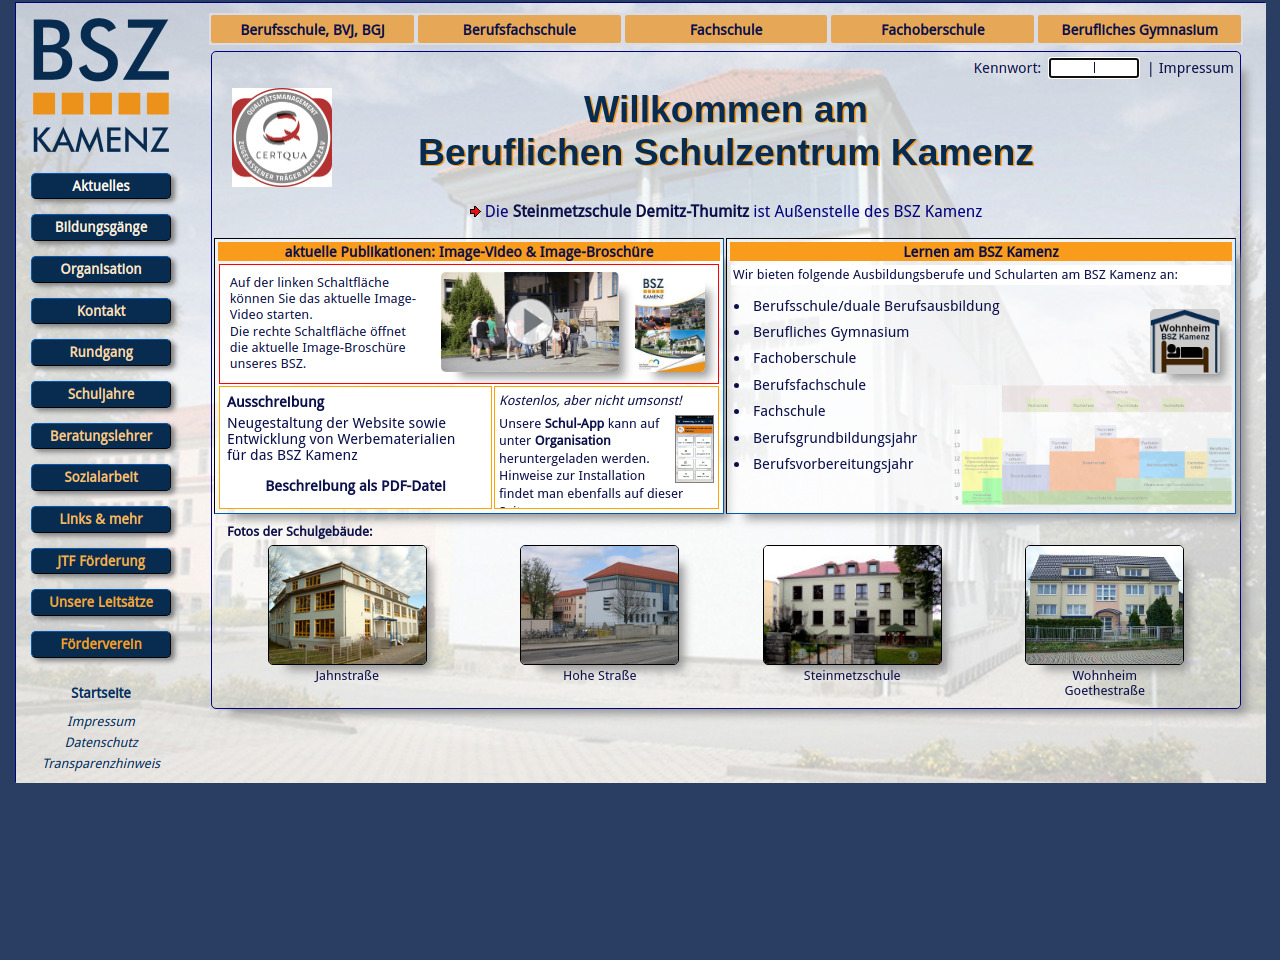This screenshot has height=960, width=1280.
Task: Open Beschreibung als PDF-Datei link
Action: pos(355,486)
